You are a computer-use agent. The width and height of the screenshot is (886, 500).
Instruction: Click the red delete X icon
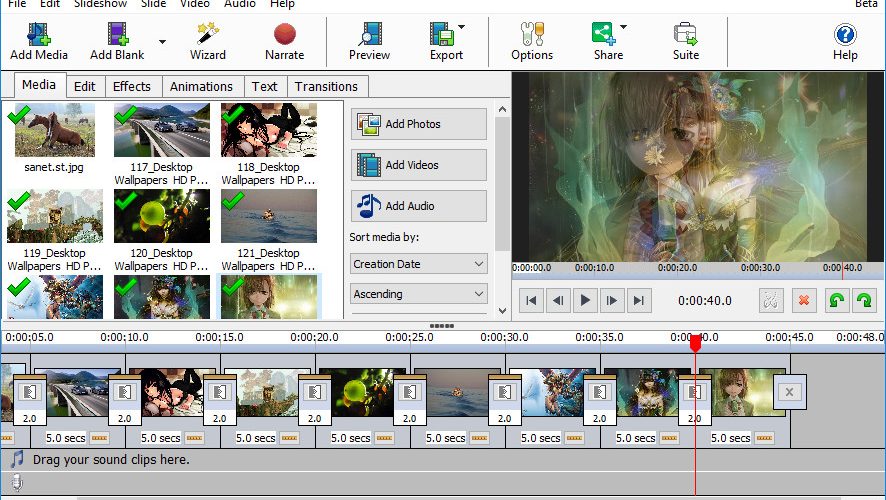tap(804, 300)
